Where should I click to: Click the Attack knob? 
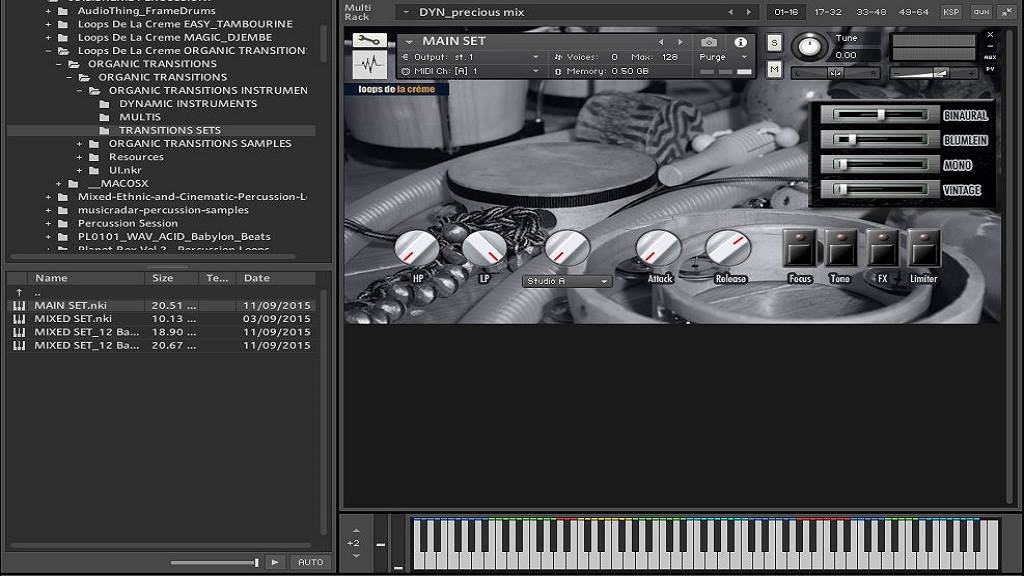(659, 248)
